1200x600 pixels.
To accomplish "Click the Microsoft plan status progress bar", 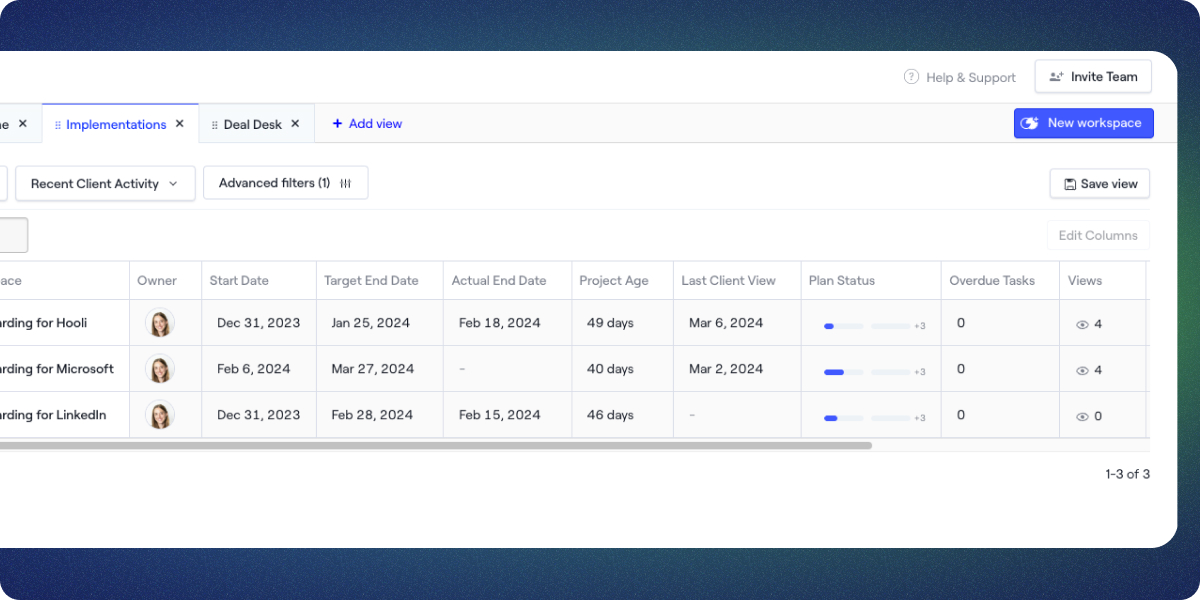I will (x=866, y=372).
